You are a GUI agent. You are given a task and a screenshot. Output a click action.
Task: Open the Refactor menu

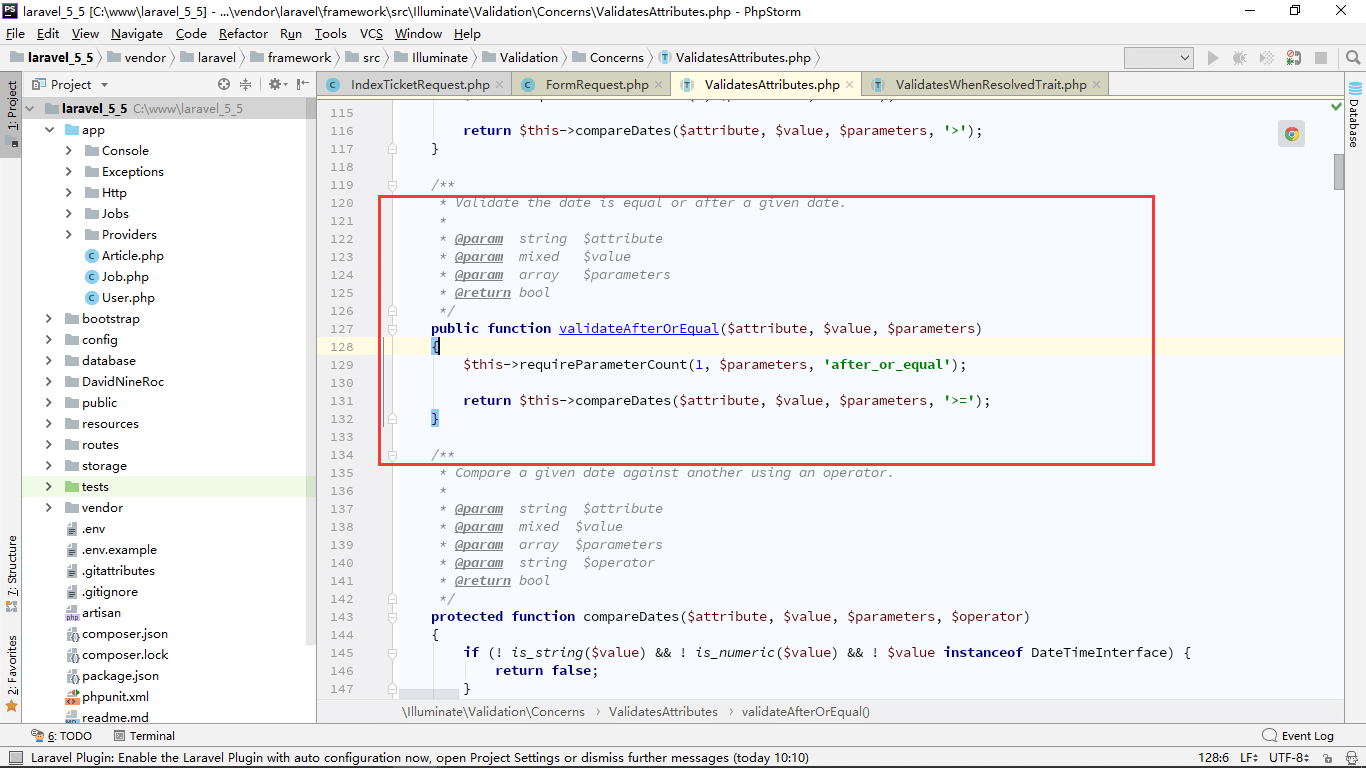(244, 33)
